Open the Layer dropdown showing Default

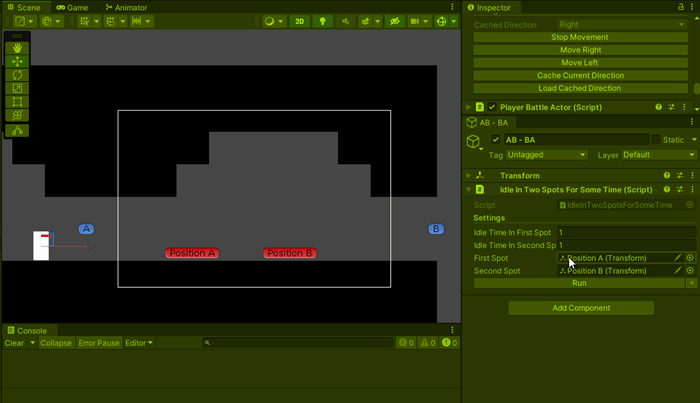pyautogui.click(x=657, y=155)
